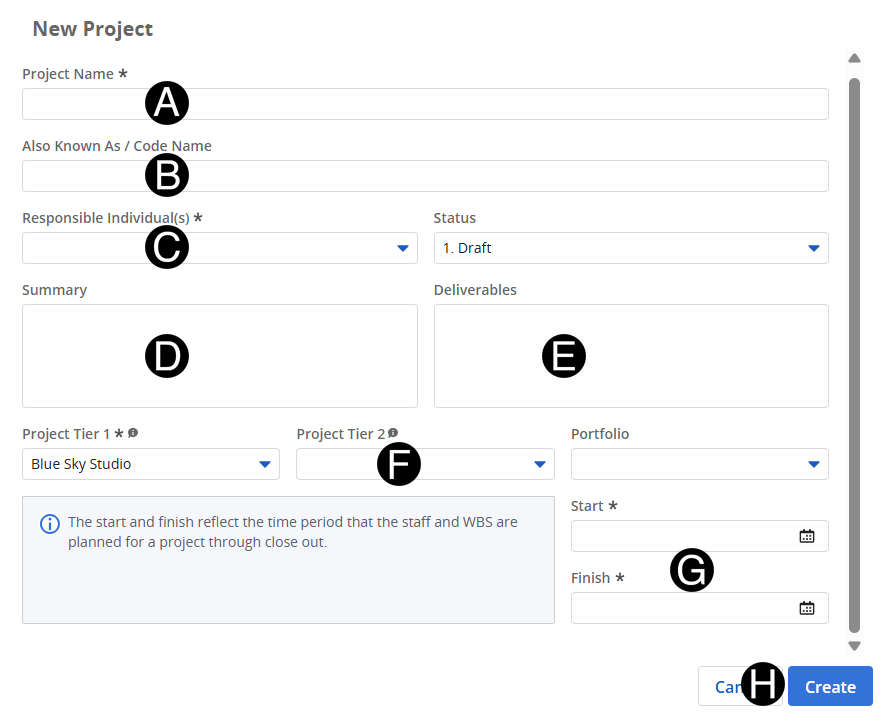This screenshot has width=881, height=712.
Task: Open the Status dropdown showing Draft
Action: [x=814, y=248]
